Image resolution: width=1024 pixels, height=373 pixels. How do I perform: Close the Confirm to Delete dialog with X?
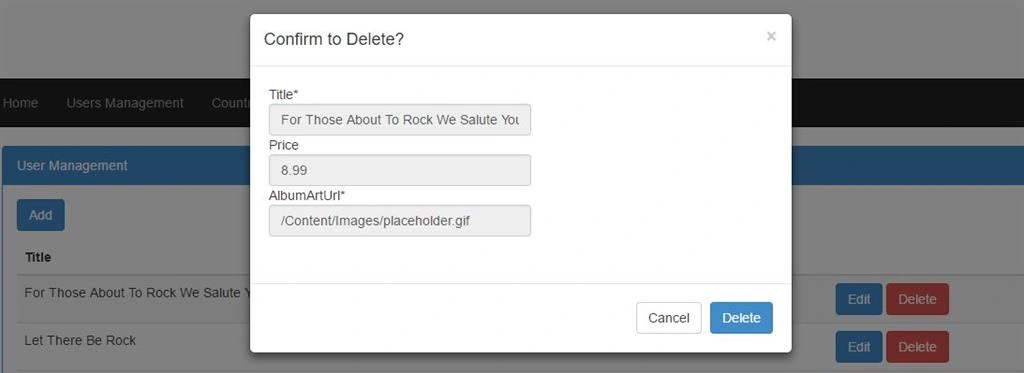[771, 37]
